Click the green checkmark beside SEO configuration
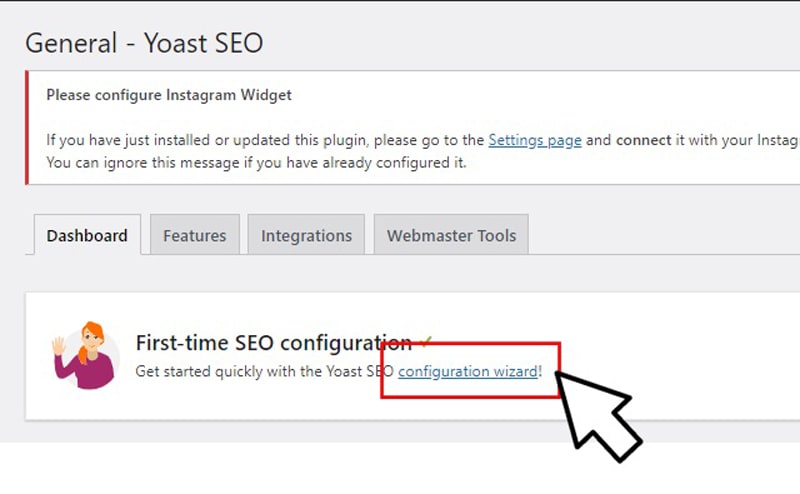 point(426,340)
